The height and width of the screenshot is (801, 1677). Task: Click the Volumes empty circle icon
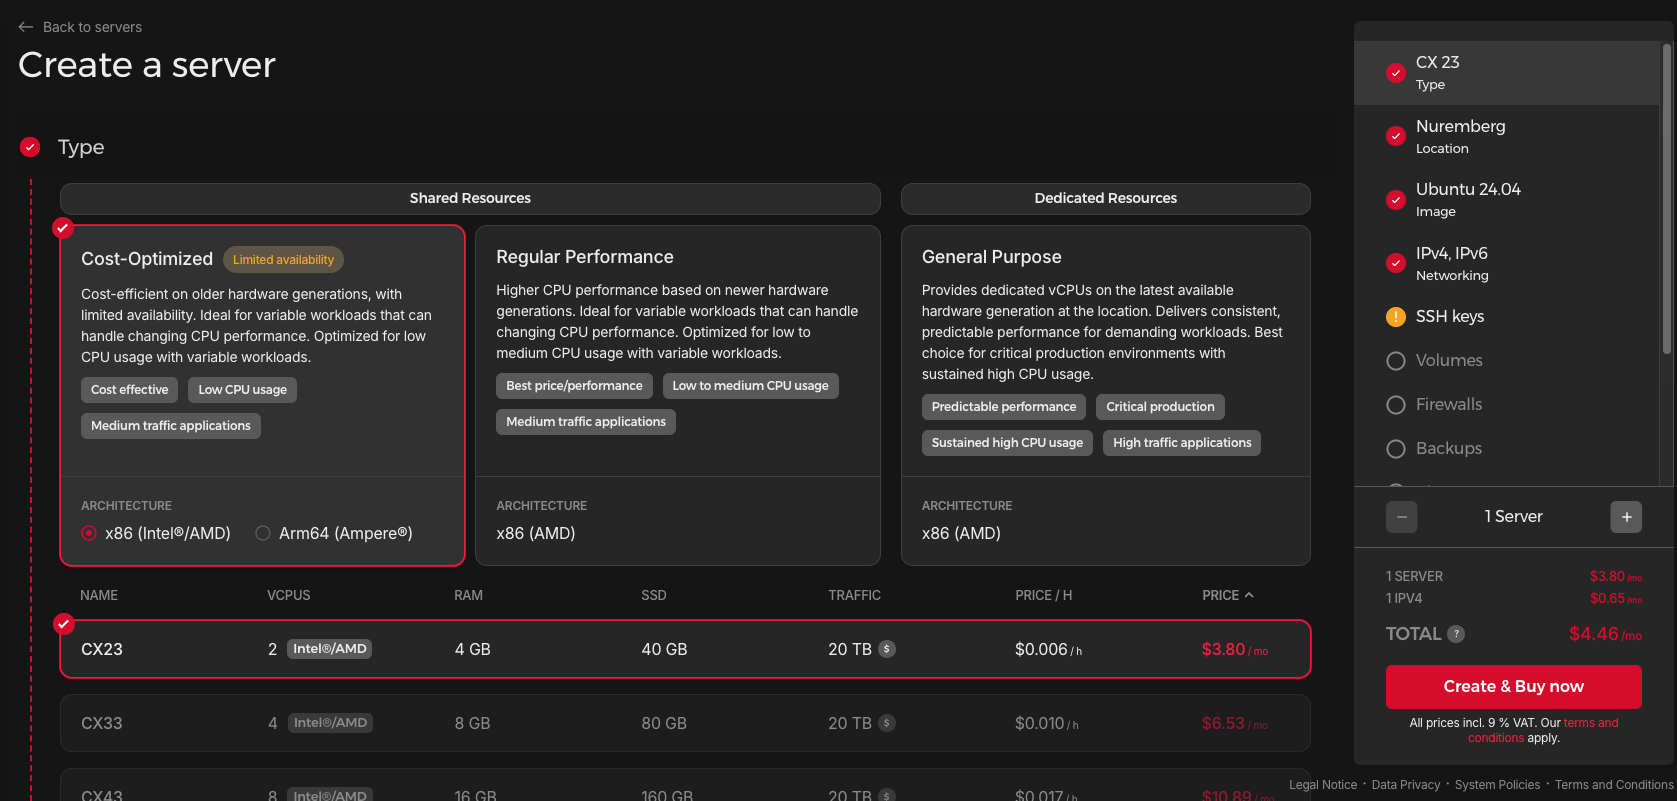tap(1396, 361)
